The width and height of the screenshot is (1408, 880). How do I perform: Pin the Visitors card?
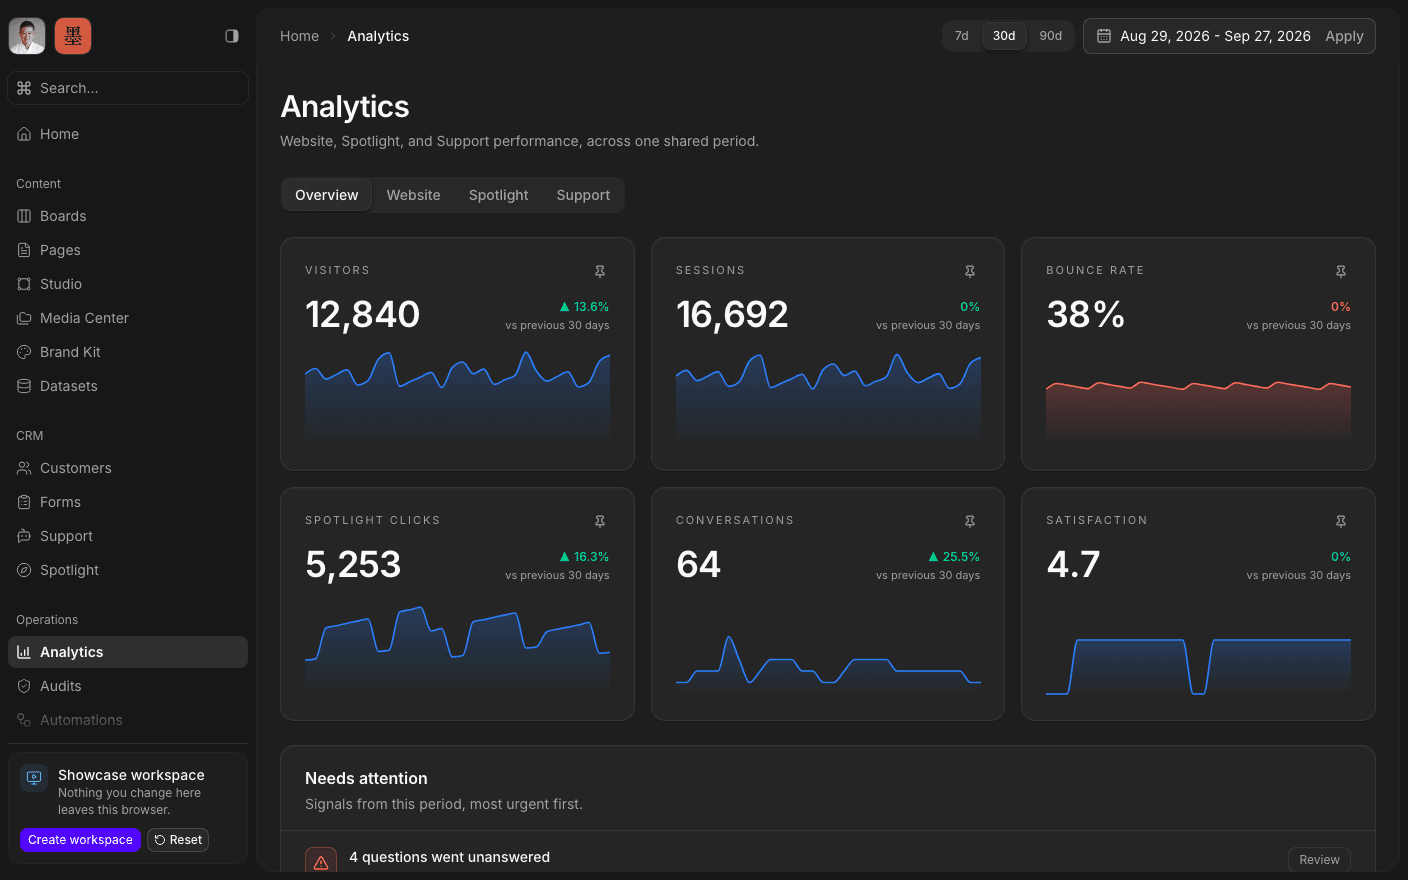pyautogui.click(x=600, y=271)
